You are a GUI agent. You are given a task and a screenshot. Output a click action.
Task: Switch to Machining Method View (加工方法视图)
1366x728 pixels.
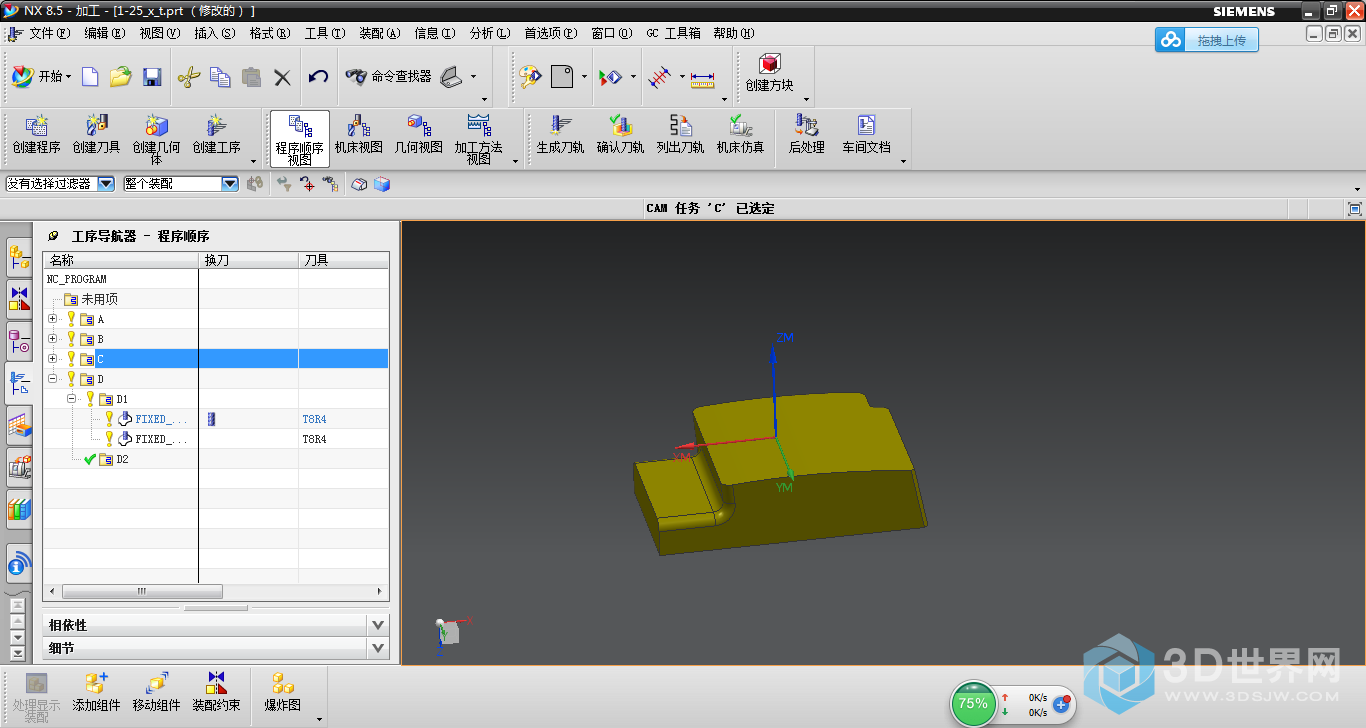[479, 138]
